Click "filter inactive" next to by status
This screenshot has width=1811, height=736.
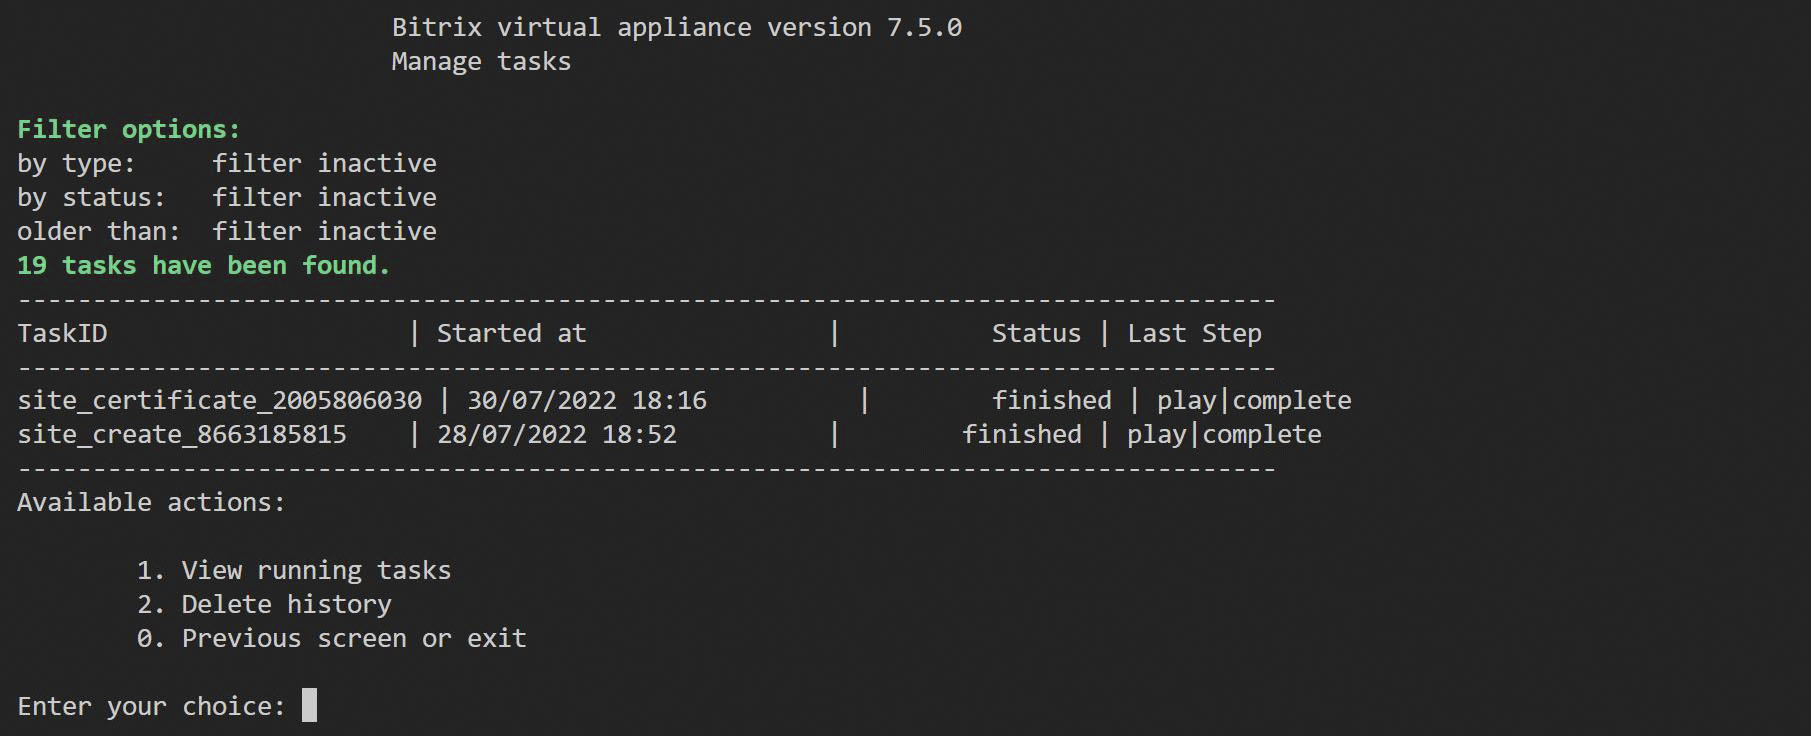[x=324, y=198]
